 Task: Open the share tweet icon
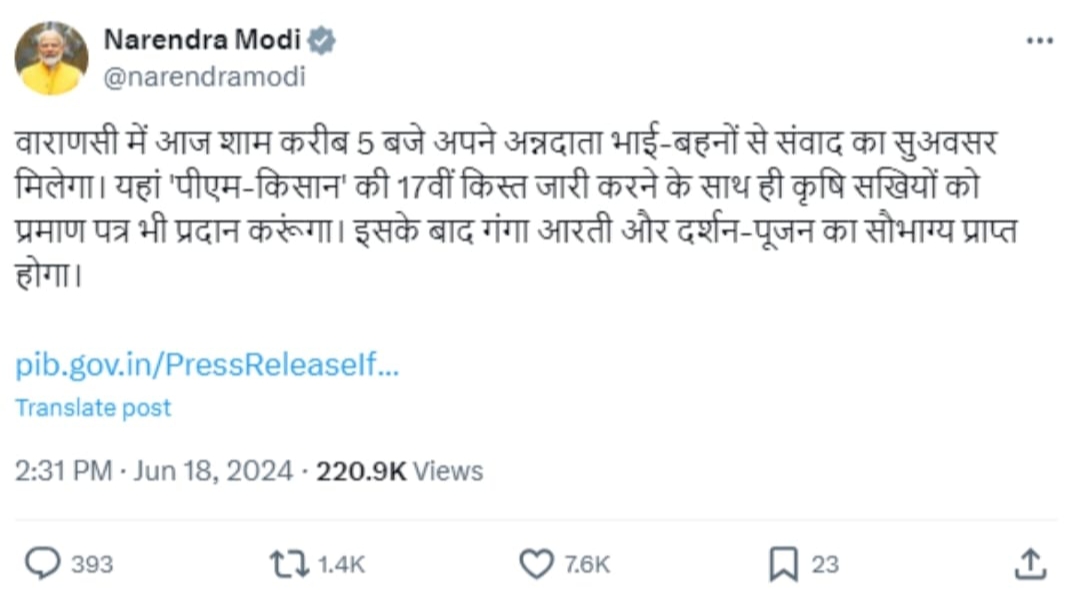(1030, 563)
